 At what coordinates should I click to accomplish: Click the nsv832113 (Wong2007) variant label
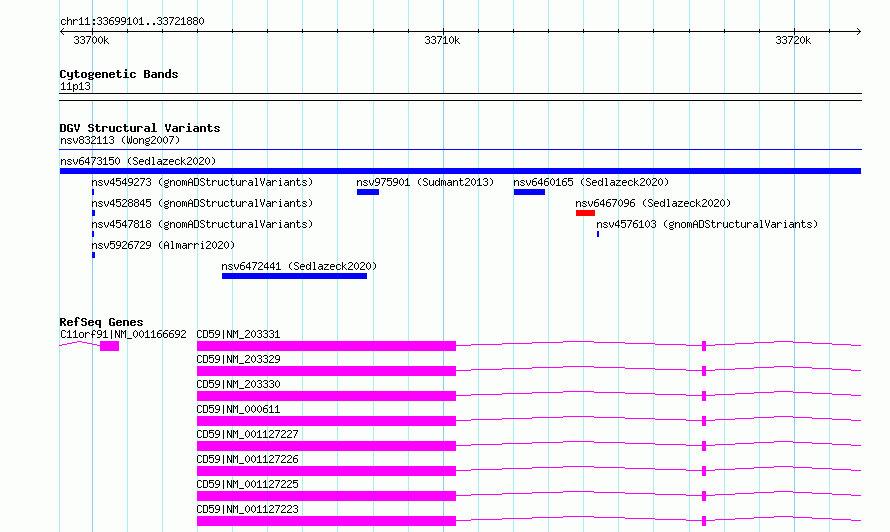pyautogui.click(x=120, y=140)
